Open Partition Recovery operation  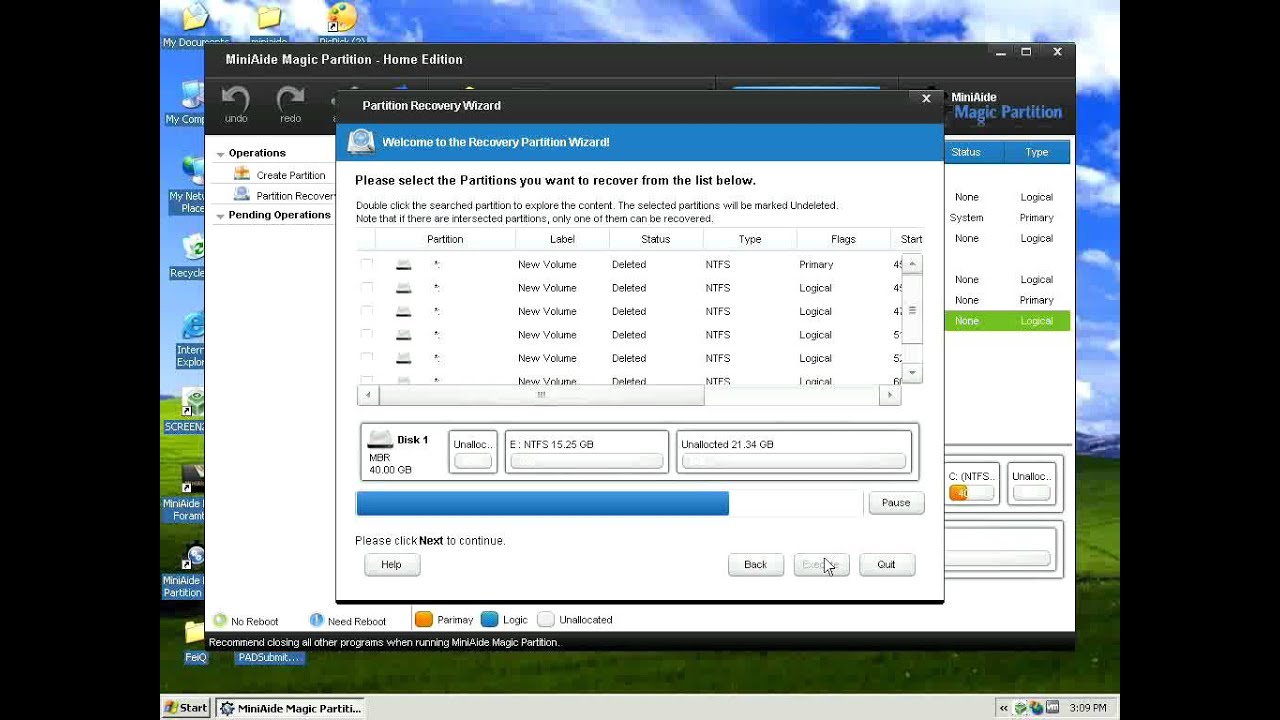click(295, 196)
